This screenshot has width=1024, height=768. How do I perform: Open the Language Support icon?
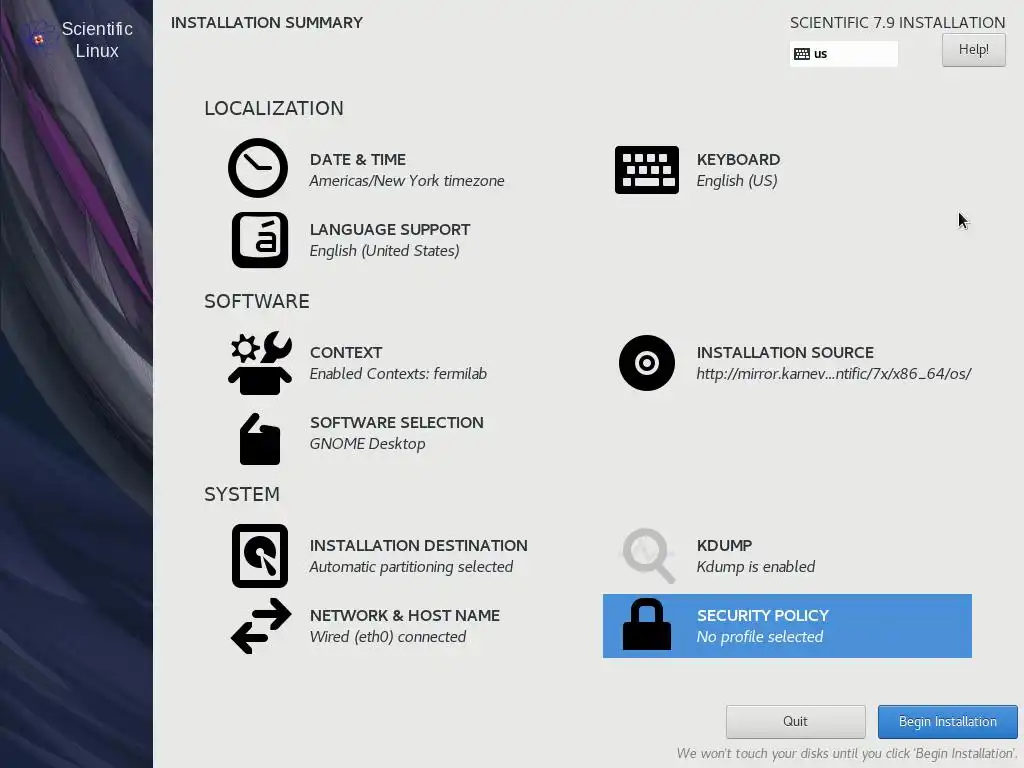click(259, 240)
